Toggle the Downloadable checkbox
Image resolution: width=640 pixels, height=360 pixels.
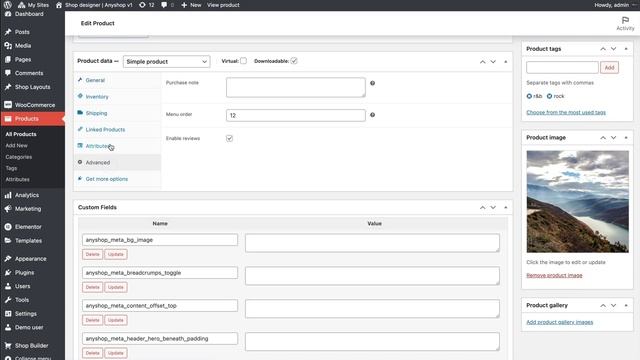(294, 61)
